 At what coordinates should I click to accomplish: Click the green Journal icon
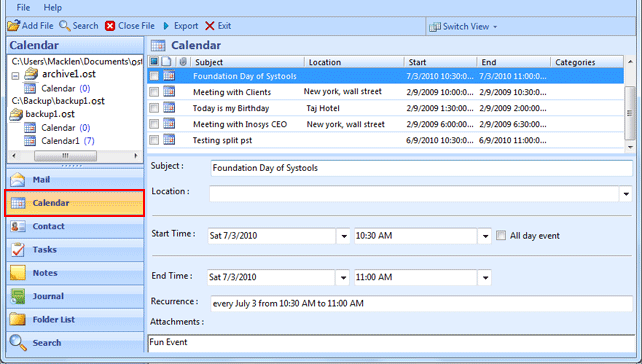(18, 296)
